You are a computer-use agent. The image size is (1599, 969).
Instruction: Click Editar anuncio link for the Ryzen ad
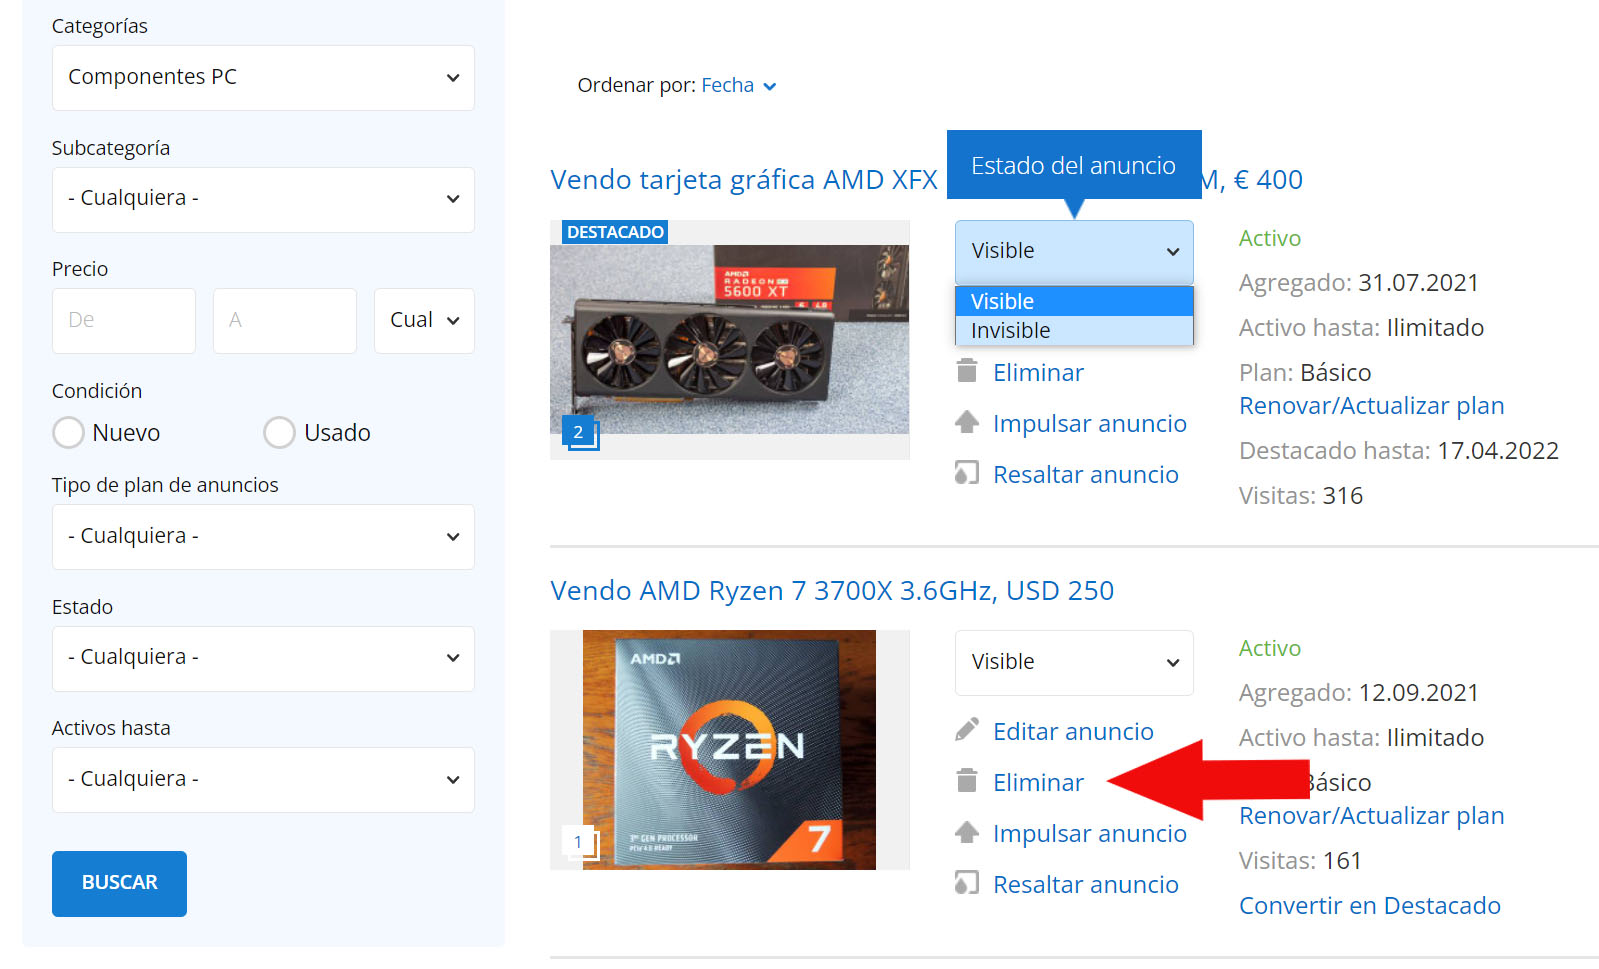(x=1073, y=732)
